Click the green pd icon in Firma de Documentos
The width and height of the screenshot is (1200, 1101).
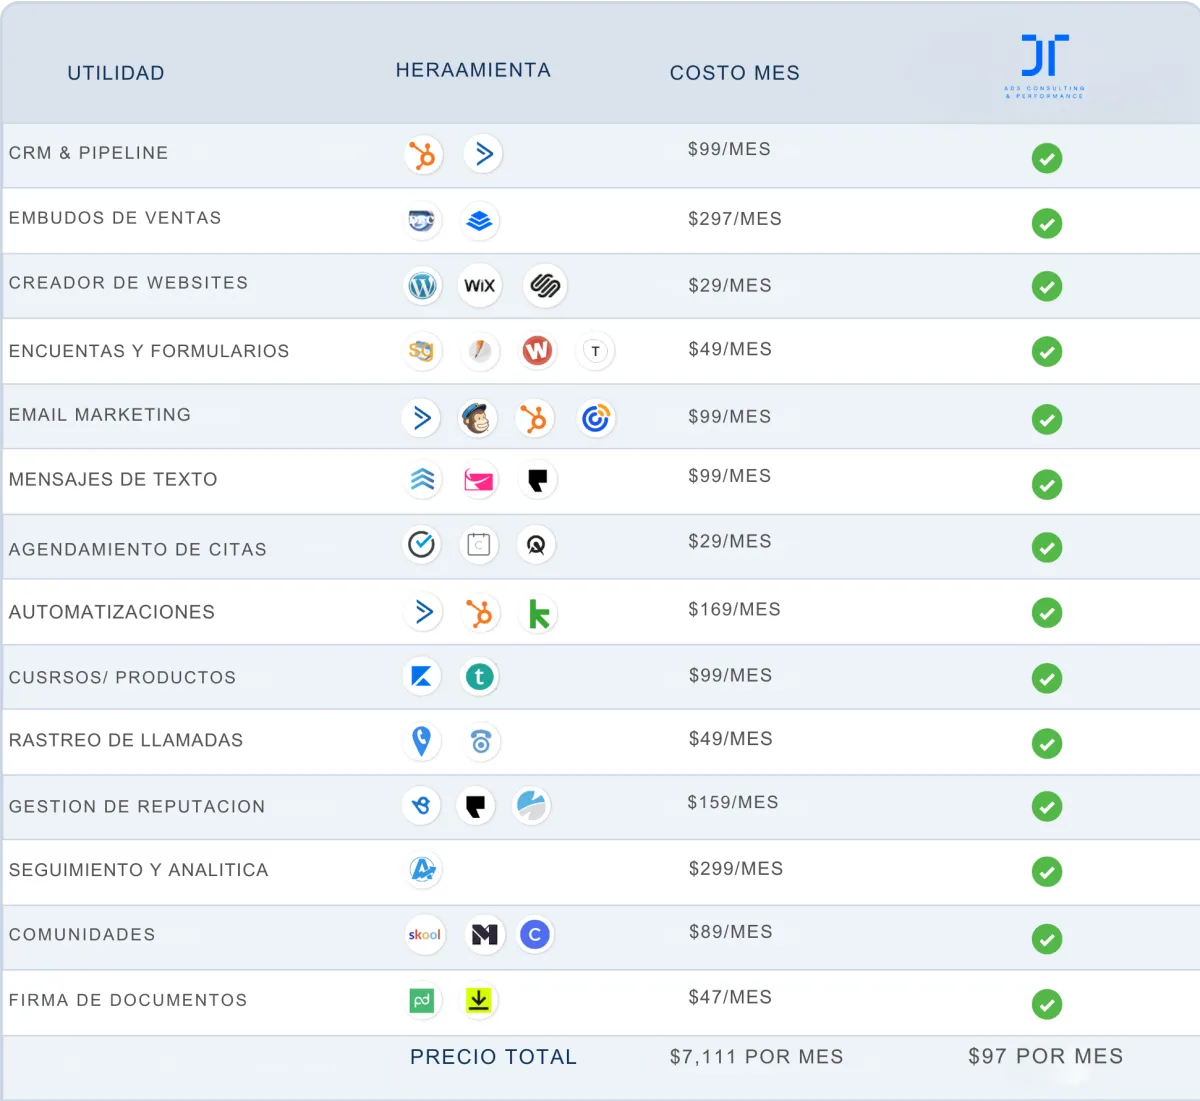pos(422,1000)
